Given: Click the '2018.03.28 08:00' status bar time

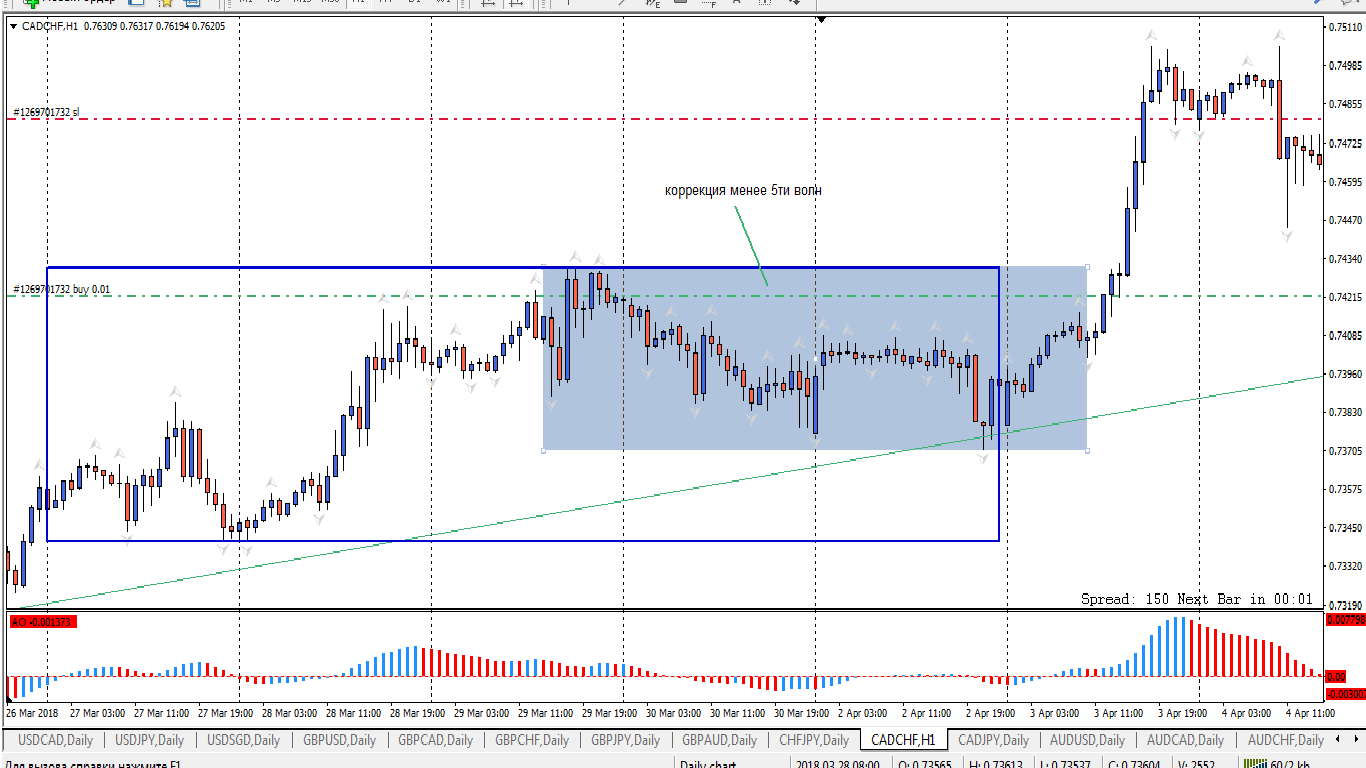Looking at the screenshot, I should pos(839,765).
